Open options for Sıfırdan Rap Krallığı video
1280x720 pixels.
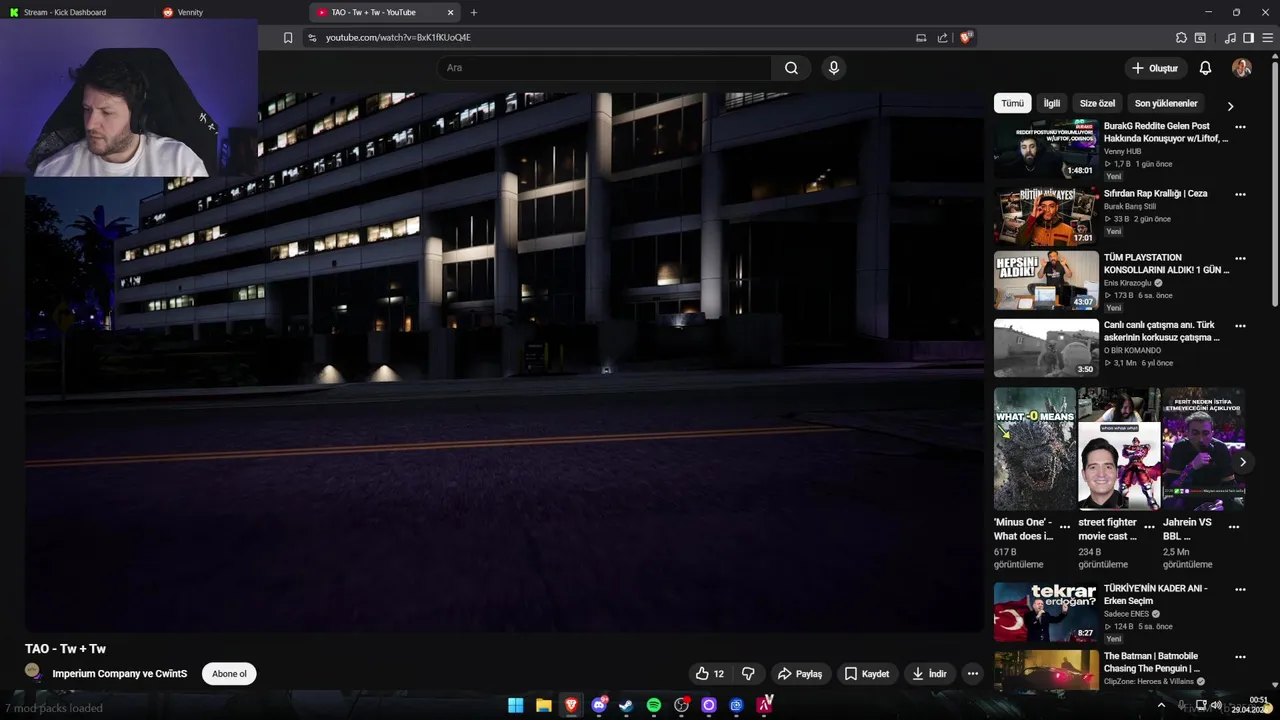(x=1240, y=194)
